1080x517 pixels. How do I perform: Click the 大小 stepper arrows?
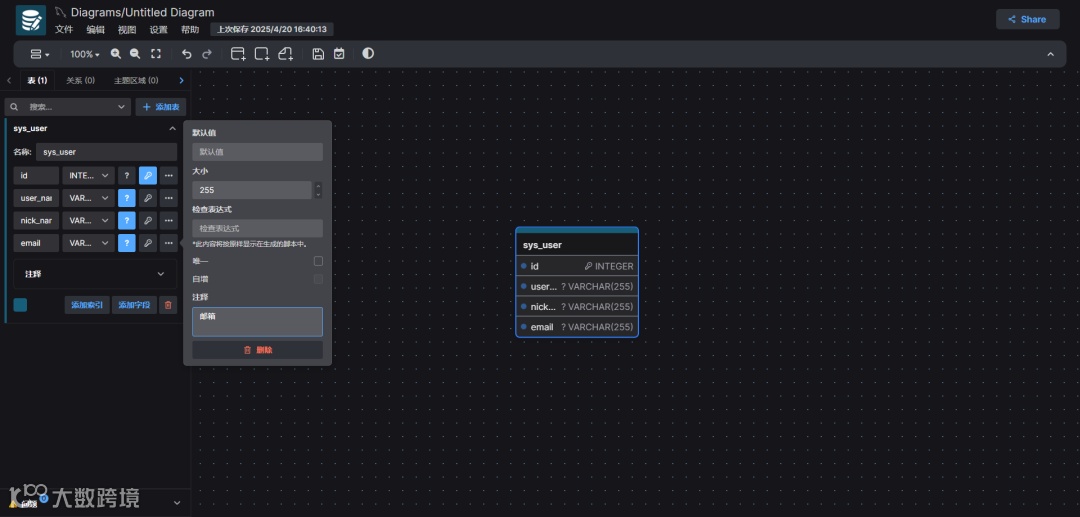318,190
